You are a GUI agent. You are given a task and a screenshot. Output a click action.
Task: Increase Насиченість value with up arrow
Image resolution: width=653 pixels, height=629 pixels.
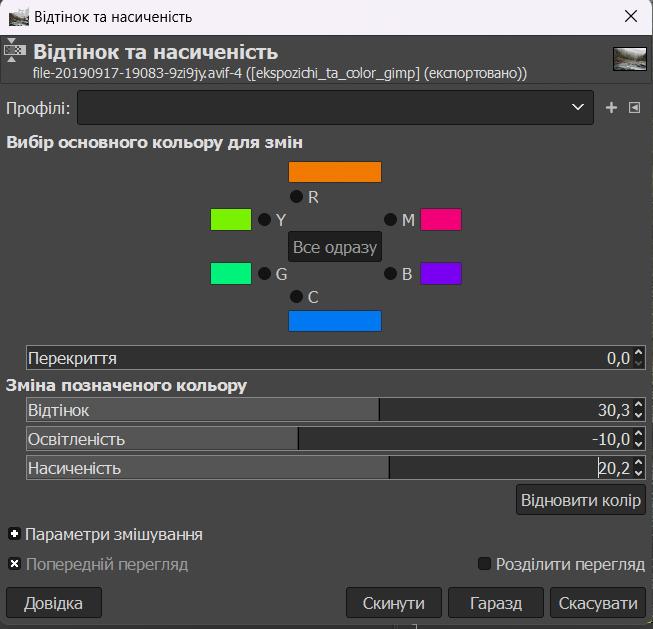pos(638,463)
